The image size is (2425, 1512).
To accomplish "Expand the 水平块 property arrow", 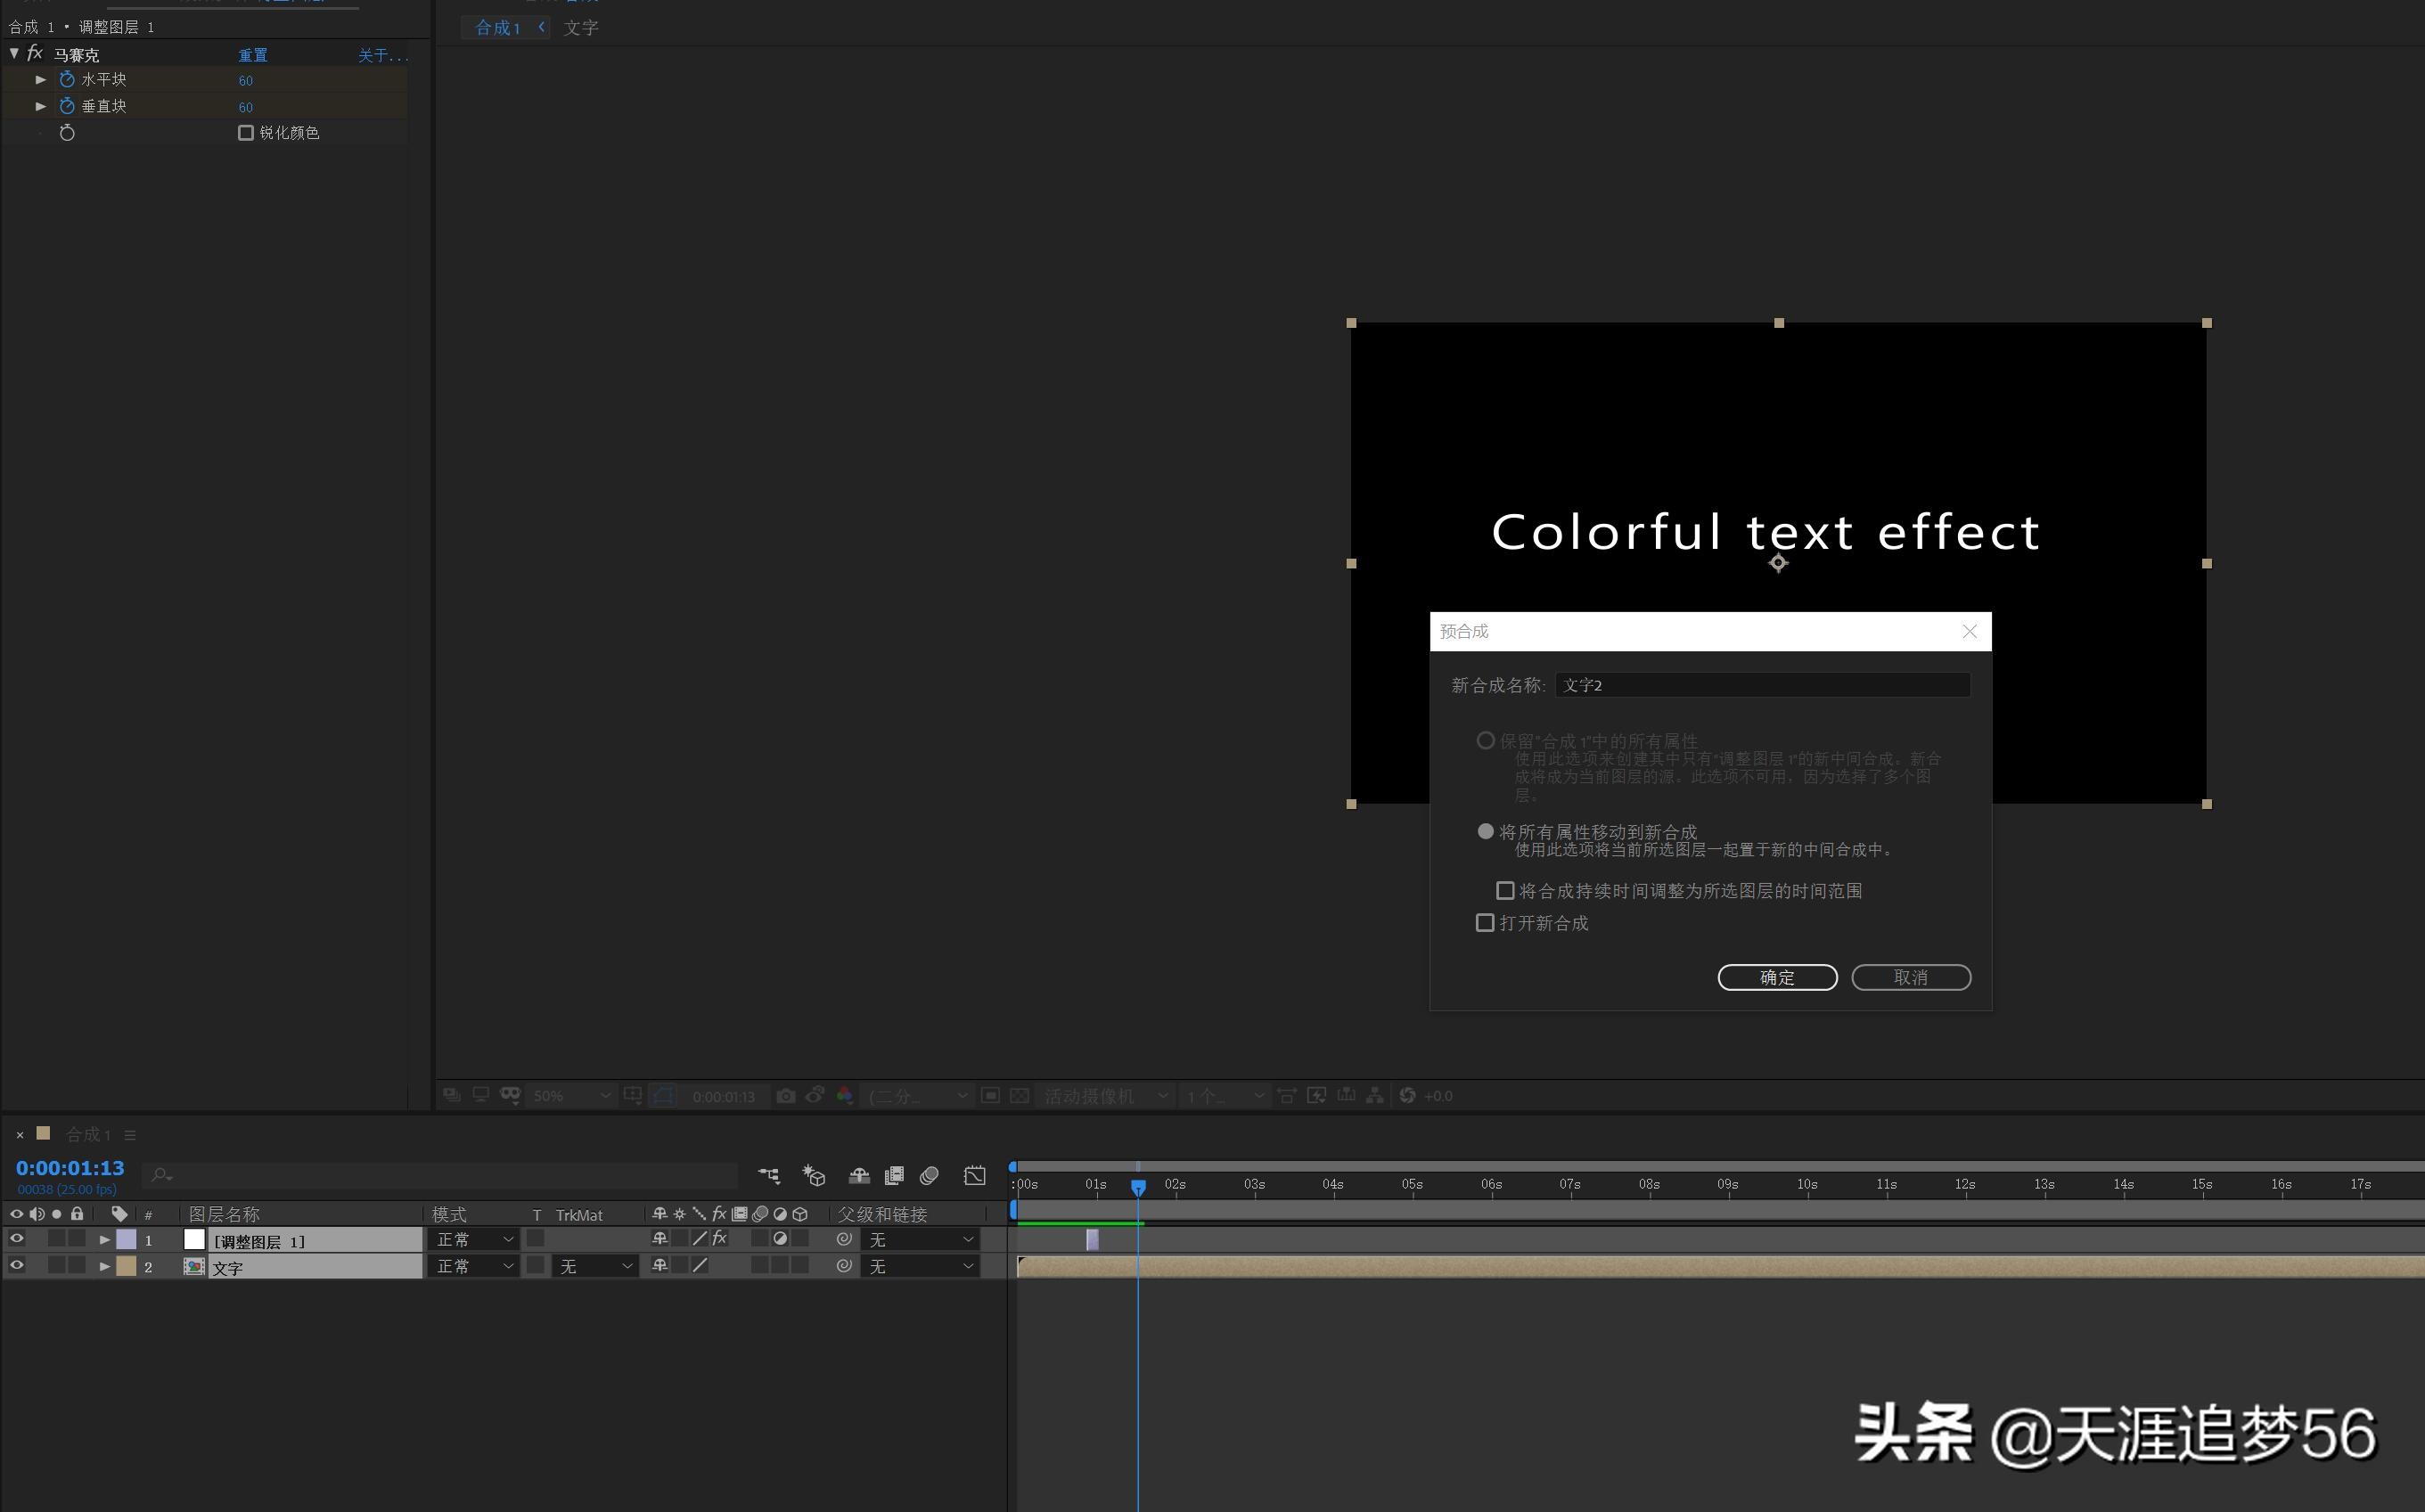I will click(x=41, y=79).
